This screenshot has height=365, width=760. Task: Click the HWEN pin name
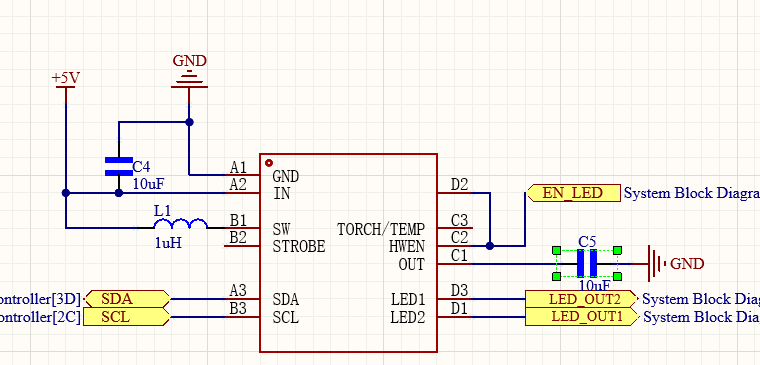coord(407,247)
